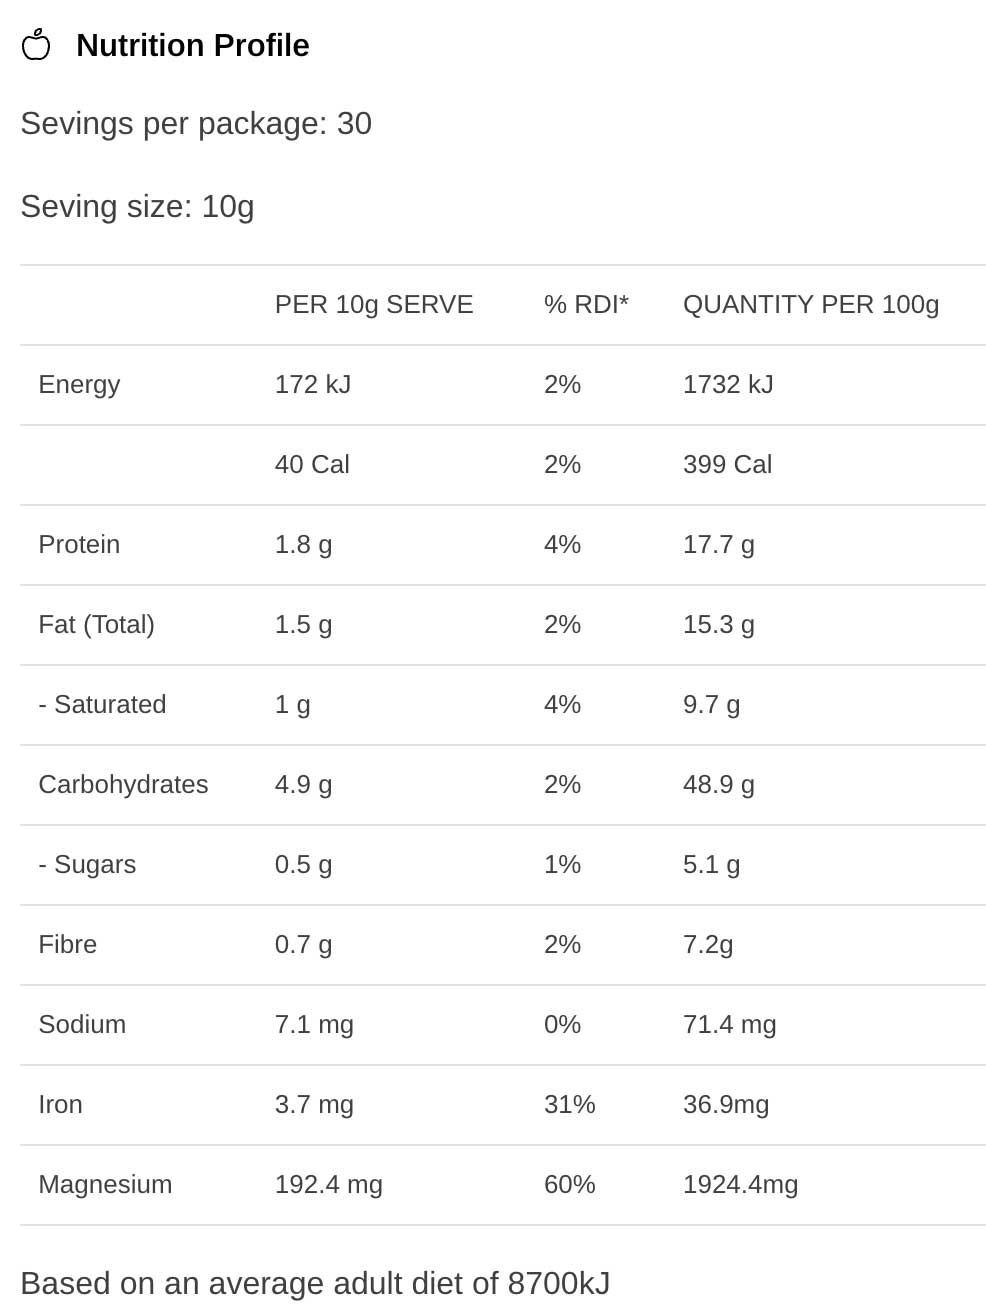Select the Energy row label

[79, 384]
